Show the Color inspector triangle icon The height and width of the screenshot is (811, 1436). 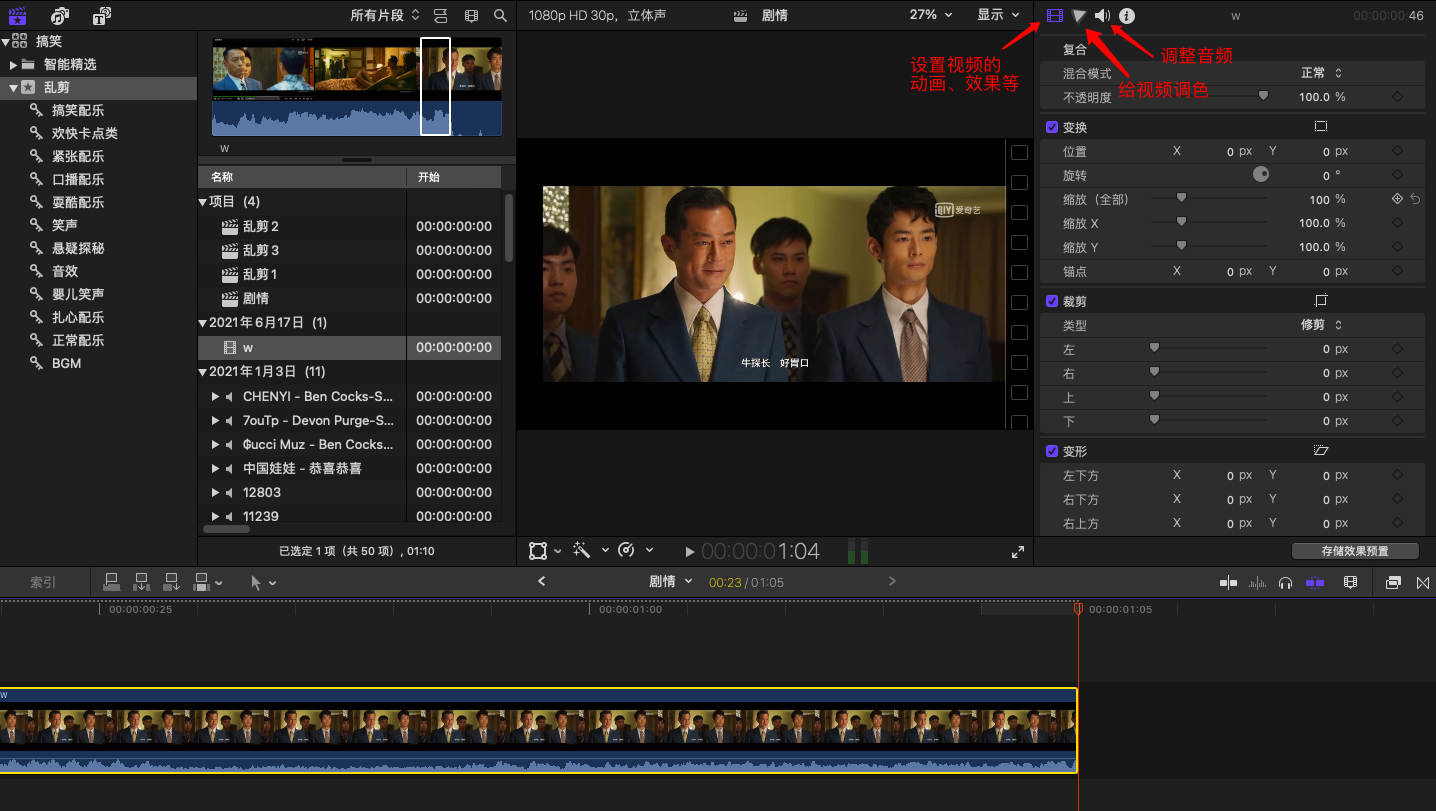coord(1079,15)
